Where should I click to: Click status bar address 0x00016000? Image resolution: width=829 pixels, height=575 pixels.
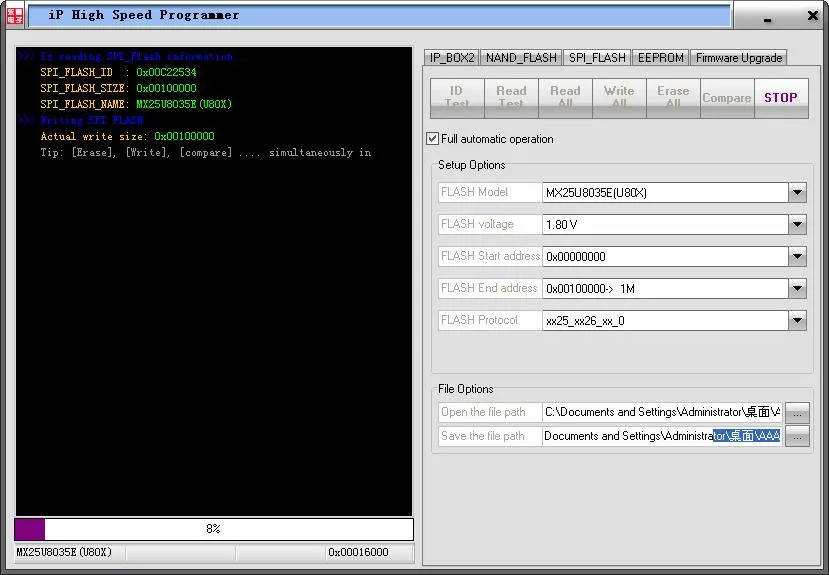pyautogui.click(x=358, y=552)
